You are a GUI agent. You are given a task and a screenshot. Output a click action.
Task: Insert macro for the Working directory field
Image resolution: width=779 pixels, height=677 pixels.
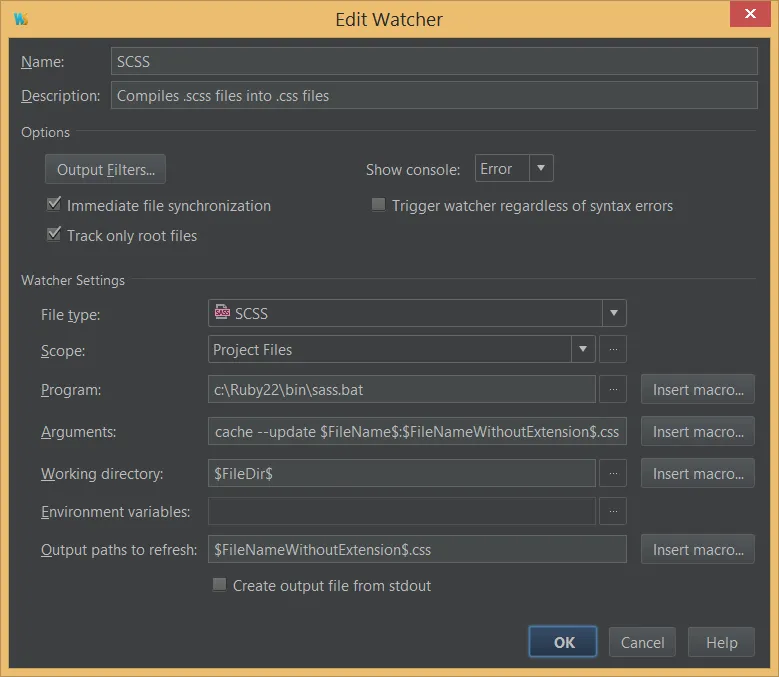pos(698,473)
